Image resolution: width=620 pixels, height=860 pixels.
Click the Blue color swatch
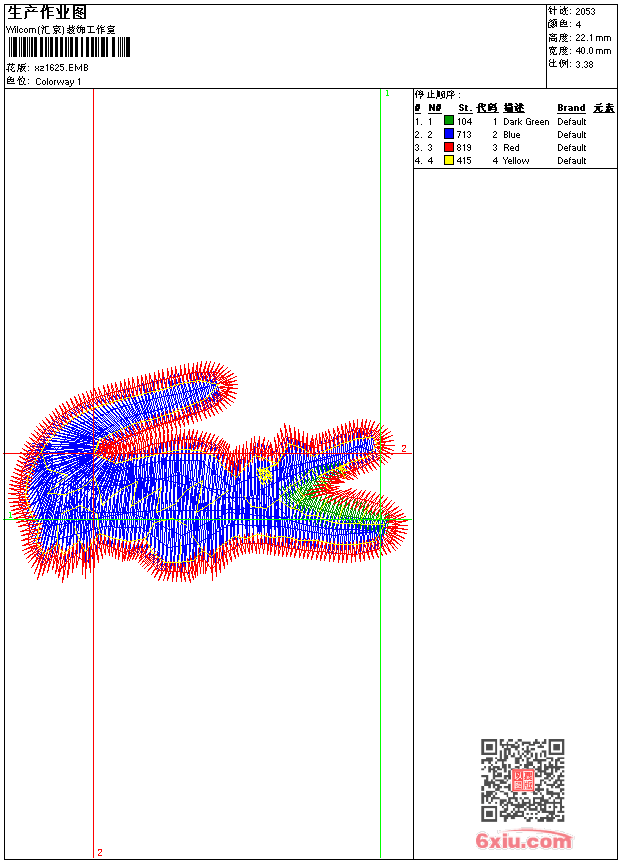(x=449, y=134)
